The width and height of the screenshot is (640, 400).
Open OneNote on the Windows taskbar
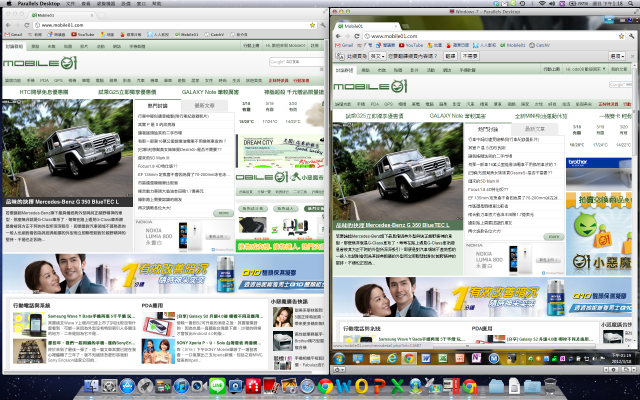coord(476,358)
